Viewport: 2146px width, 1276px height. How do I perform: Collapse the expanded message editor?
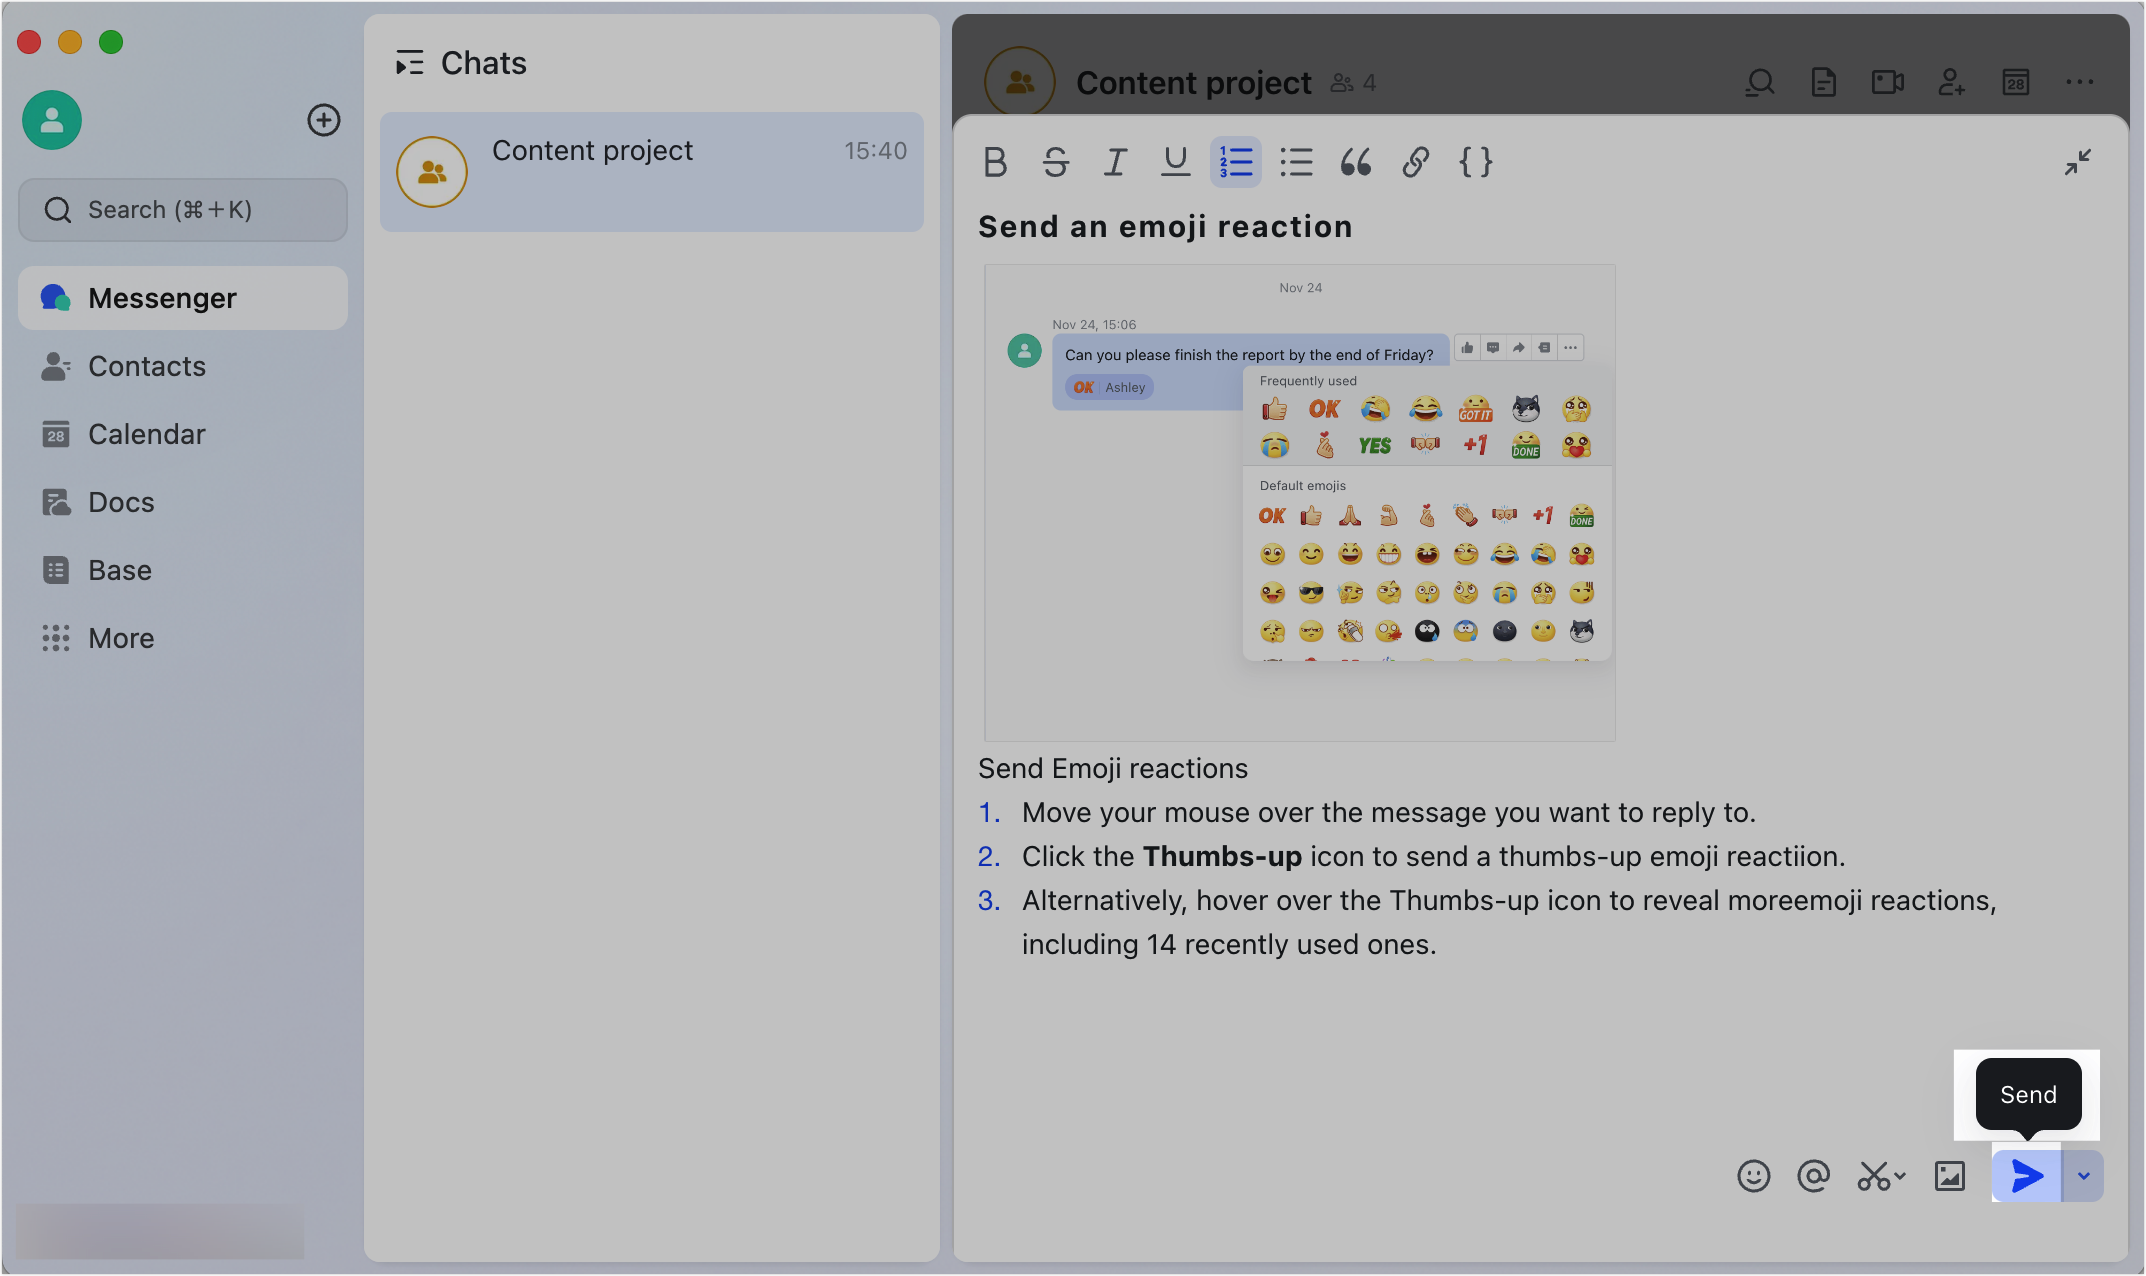coord(2077,162)
